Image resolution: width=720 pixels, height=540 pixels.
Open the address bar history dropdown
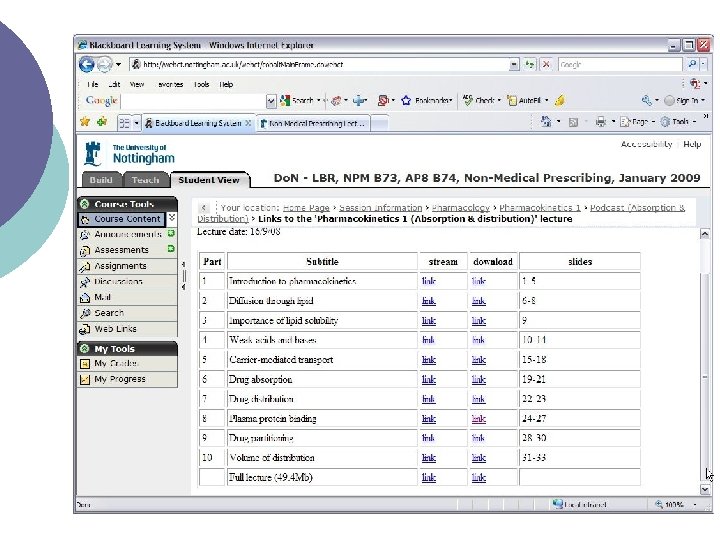pos(514,65)
